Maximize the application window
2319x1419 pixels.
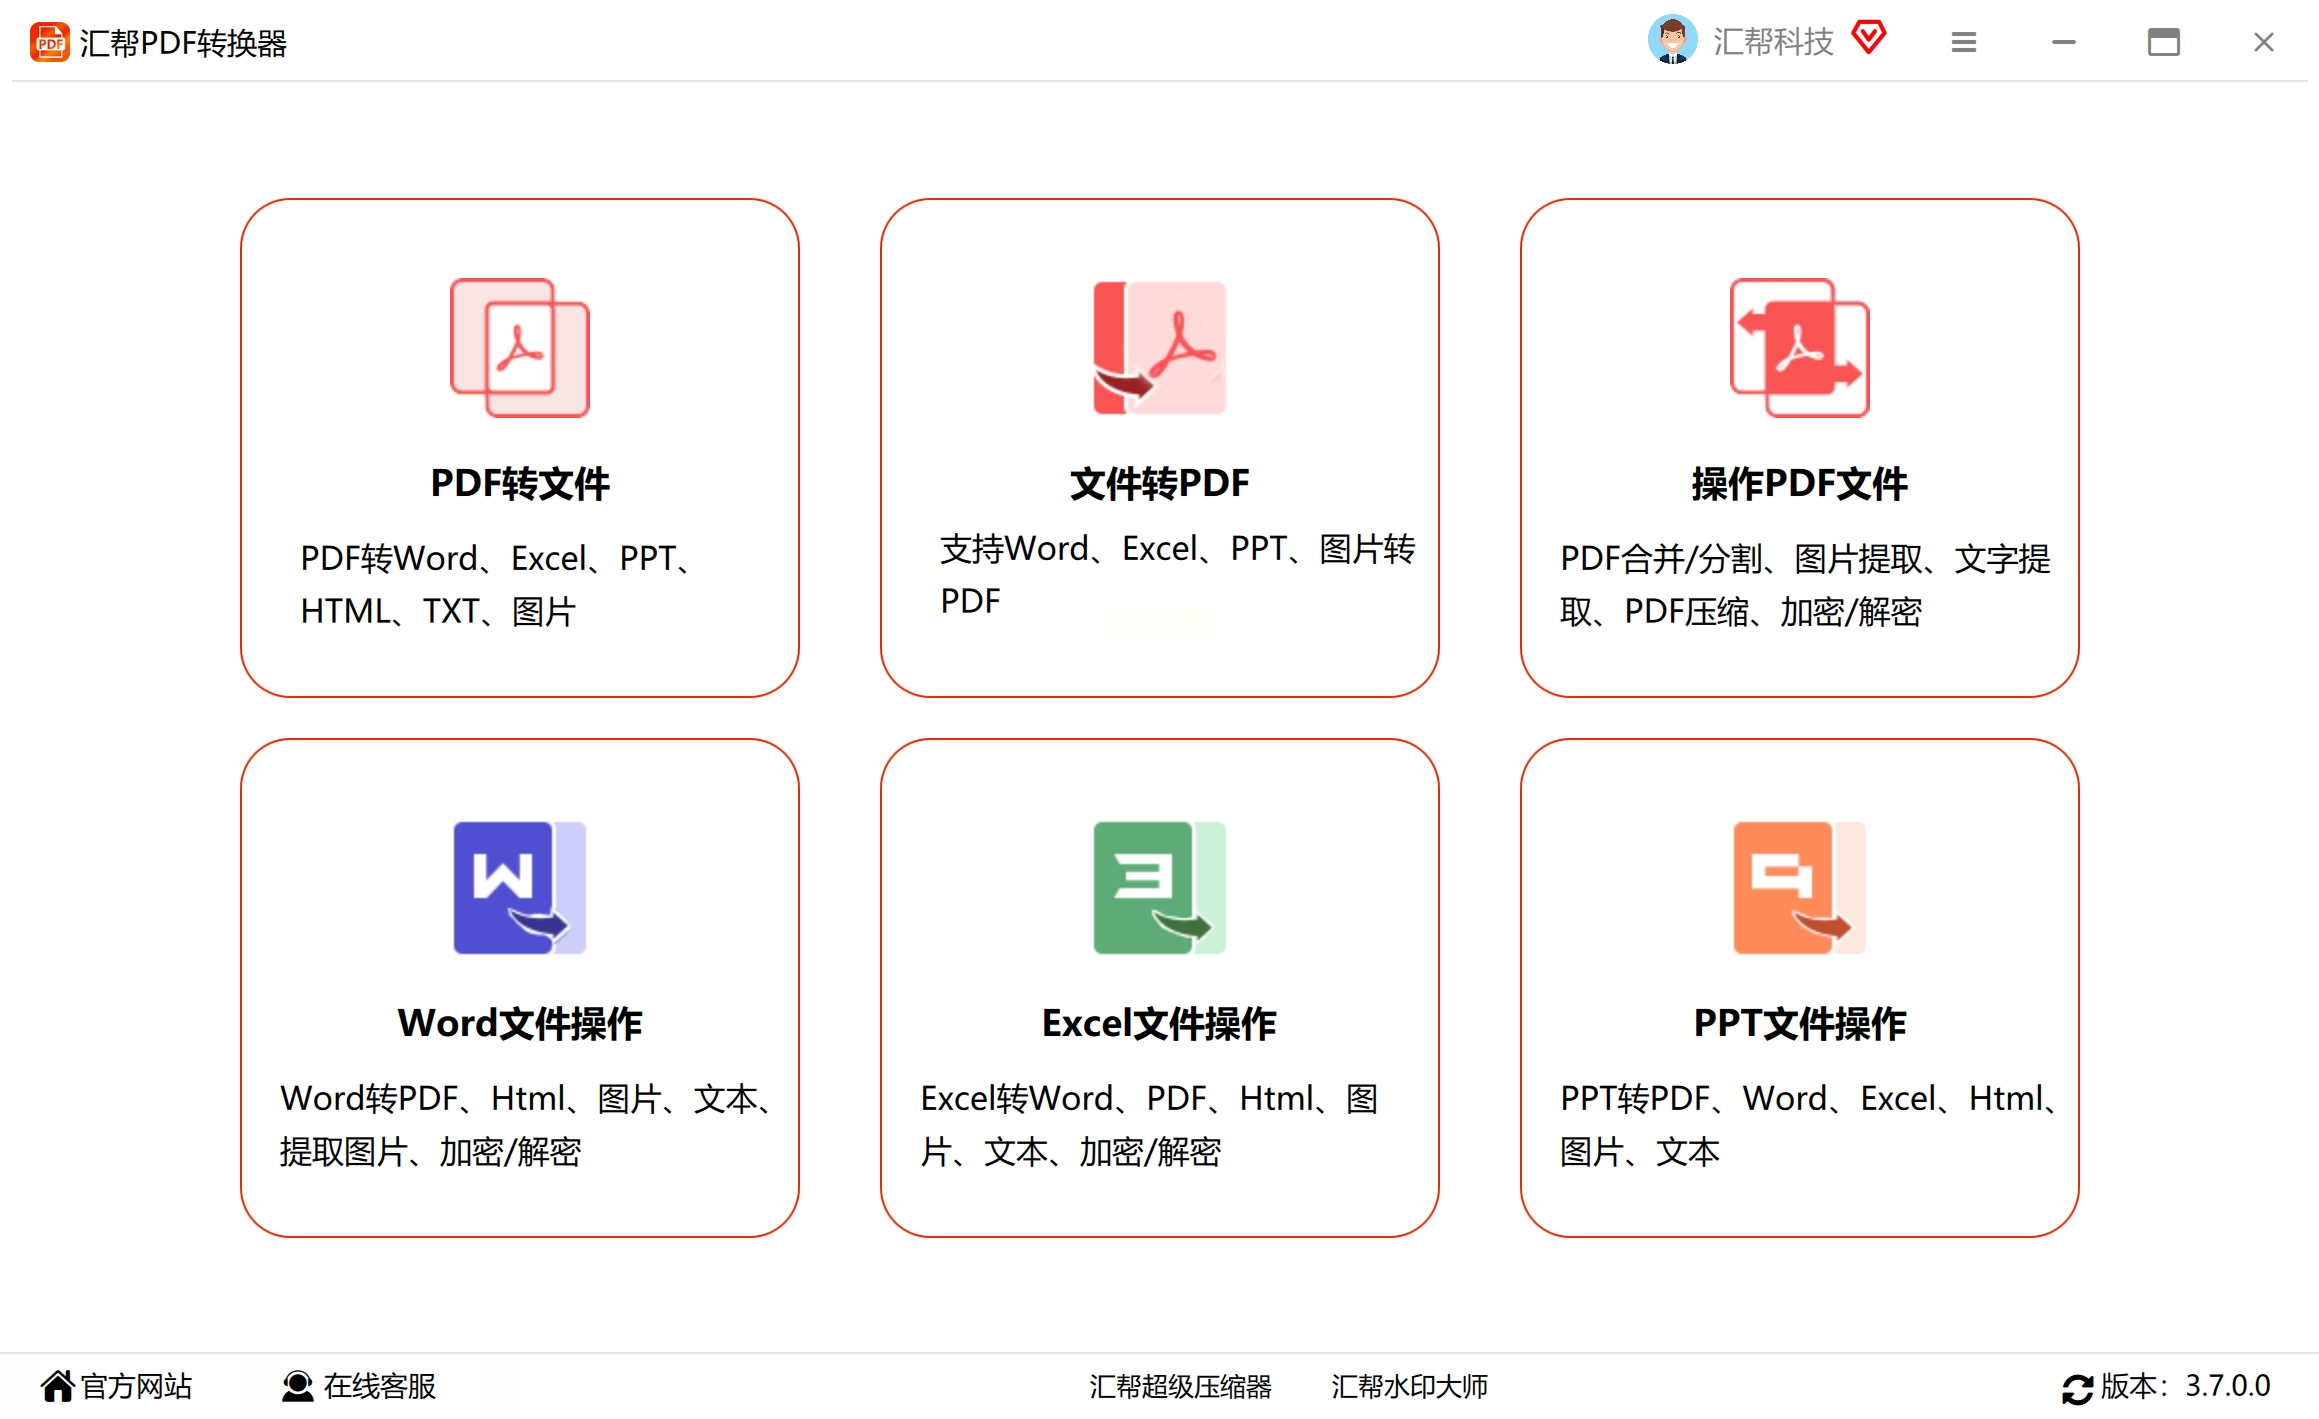pyautogui.click(x=2163, y=42)
